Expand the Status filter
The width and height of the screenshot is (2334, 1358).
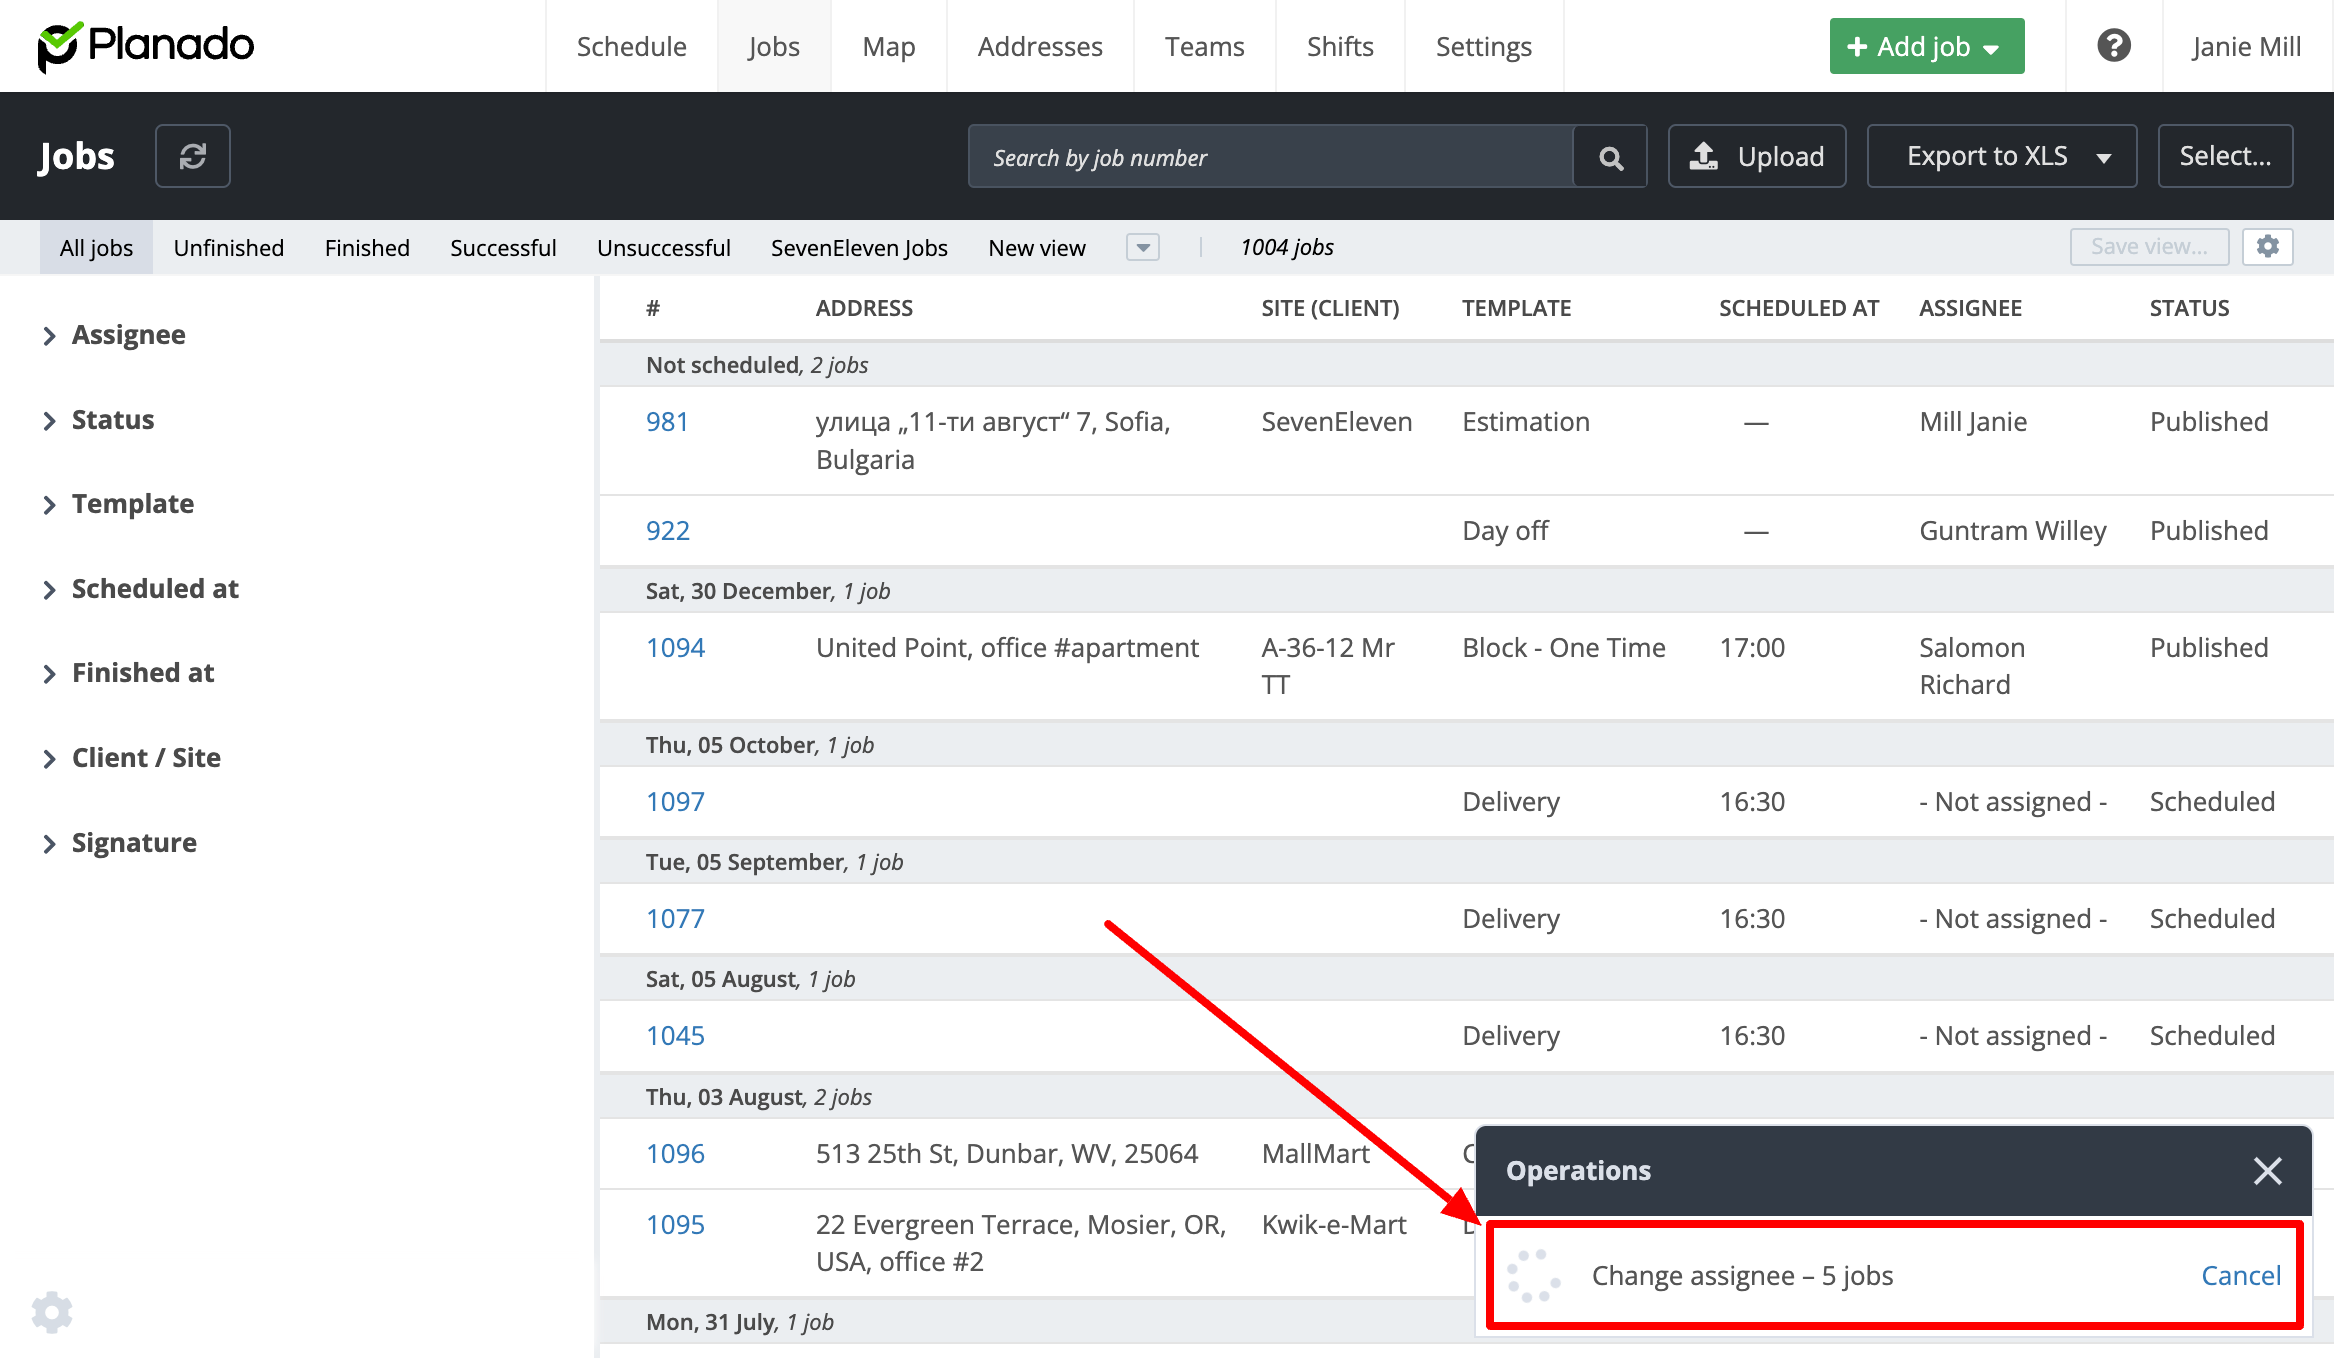112,420
